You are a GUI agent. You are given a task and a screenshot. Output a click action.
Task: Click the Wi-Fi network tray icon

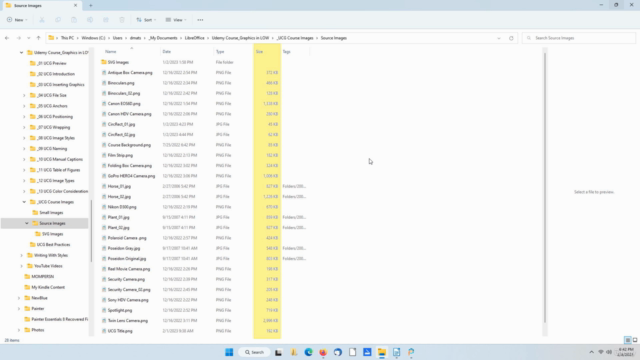point(601,352)
